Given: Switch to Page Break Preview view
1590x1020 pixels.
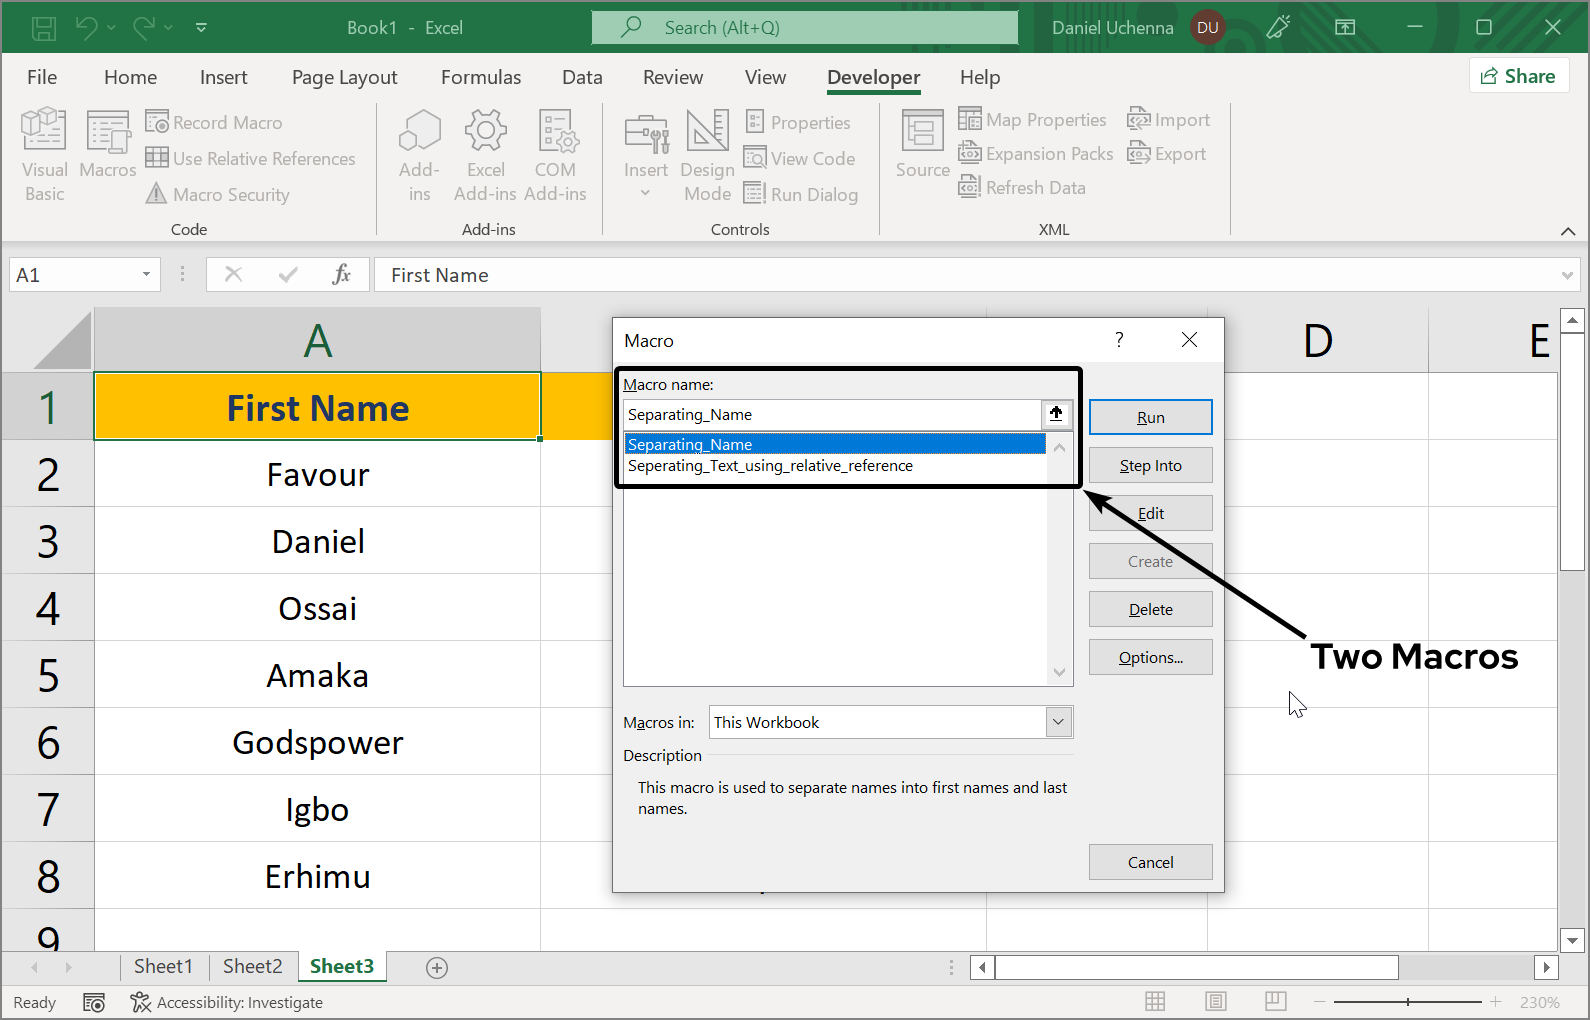Looking at the screenshot, I should [x=1275, y=1001].
